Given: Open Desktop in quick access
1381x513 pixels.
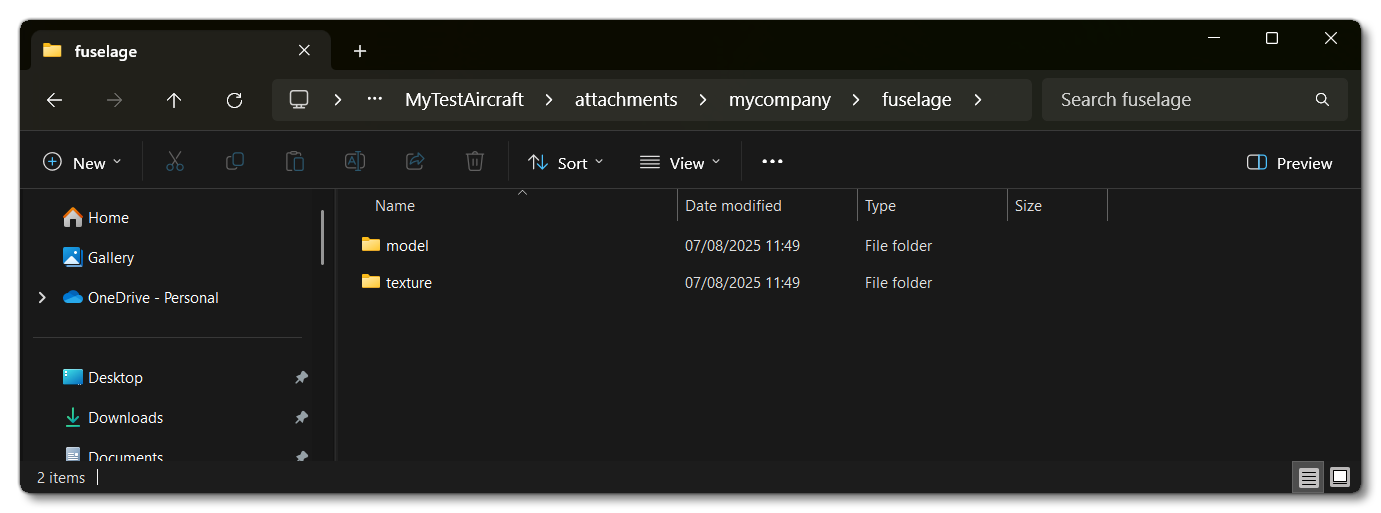Looking at the screenshot, I should click(103, 378).
